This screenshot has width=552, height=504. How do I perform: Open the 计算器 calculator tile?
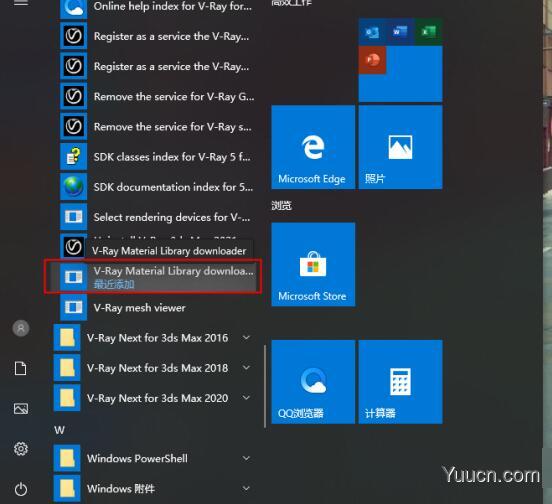[400, 382]
